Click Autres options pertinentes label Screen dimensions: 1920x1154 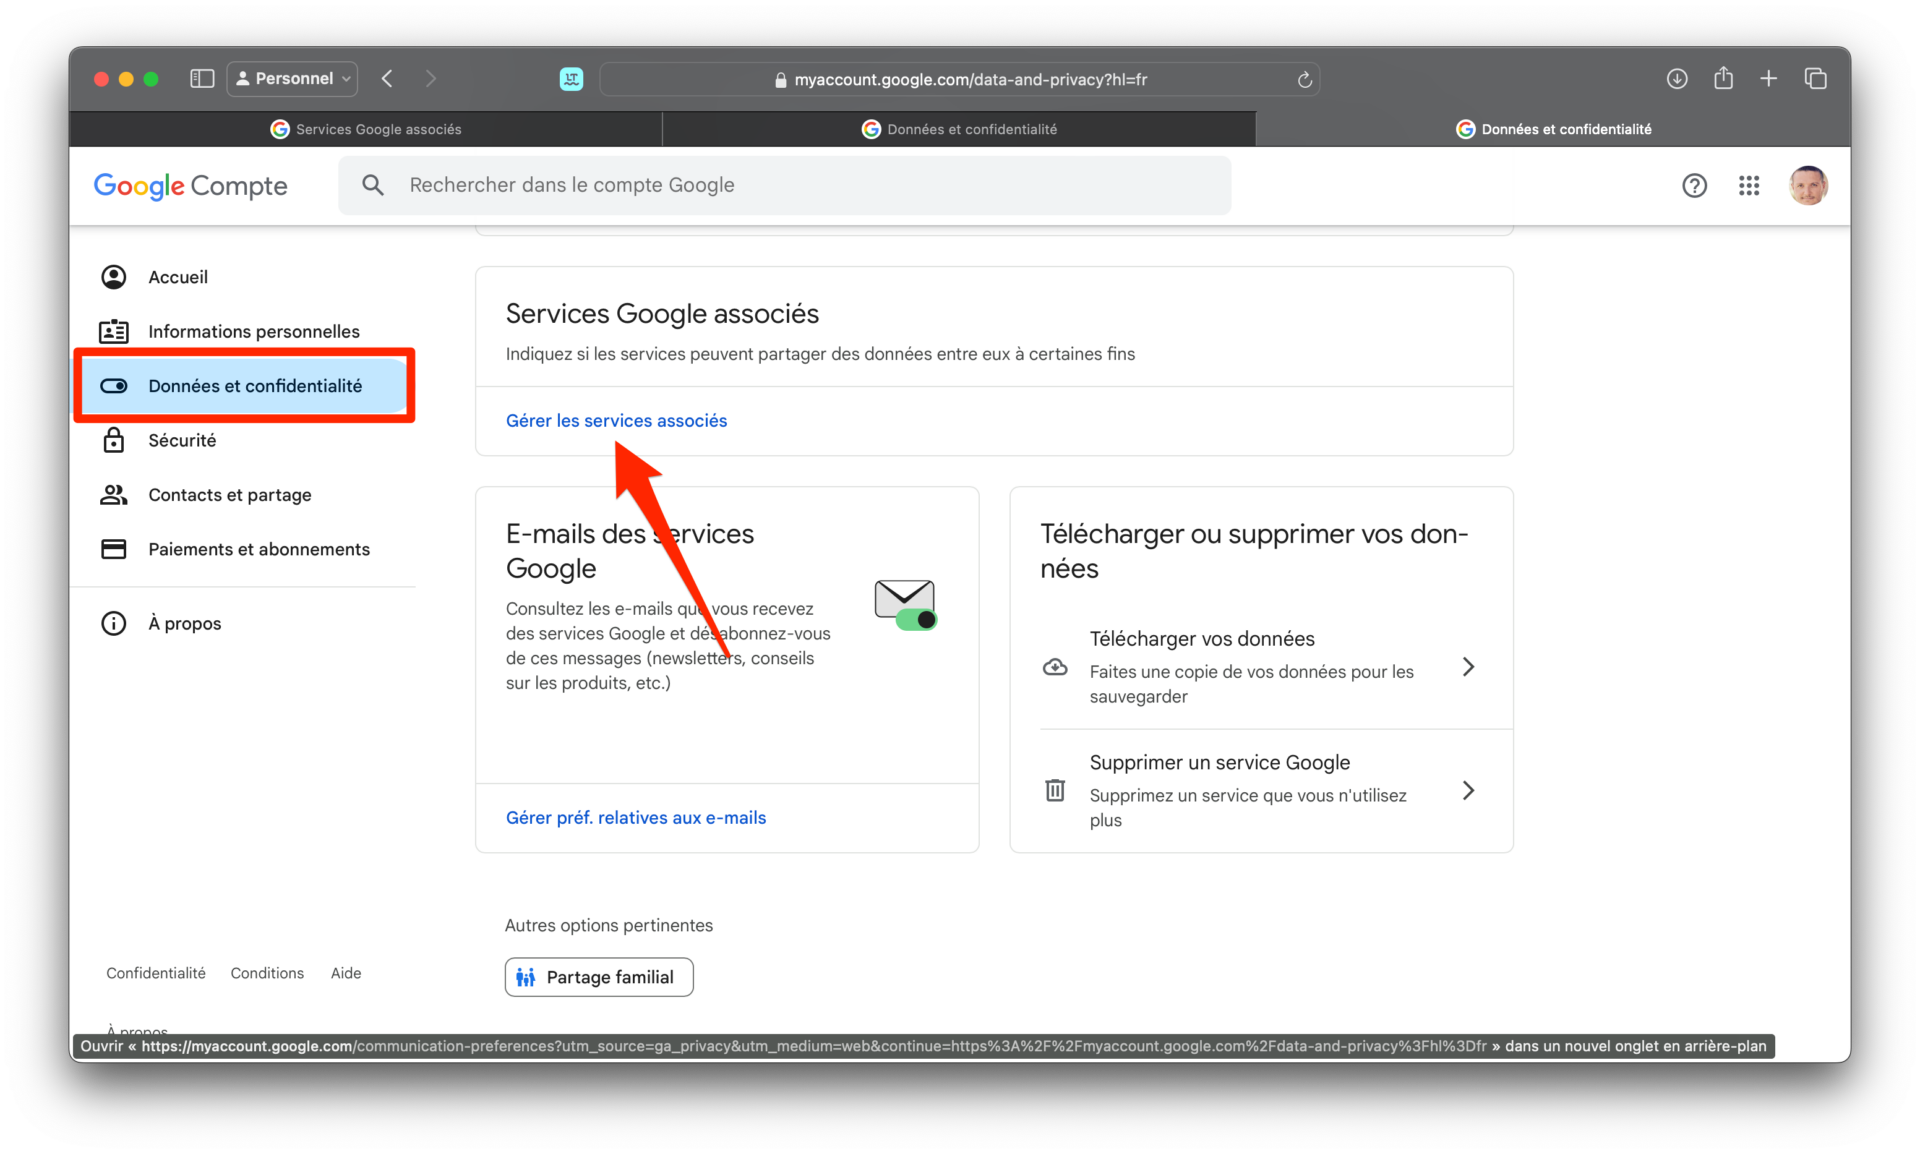click(x=609, y=926)
